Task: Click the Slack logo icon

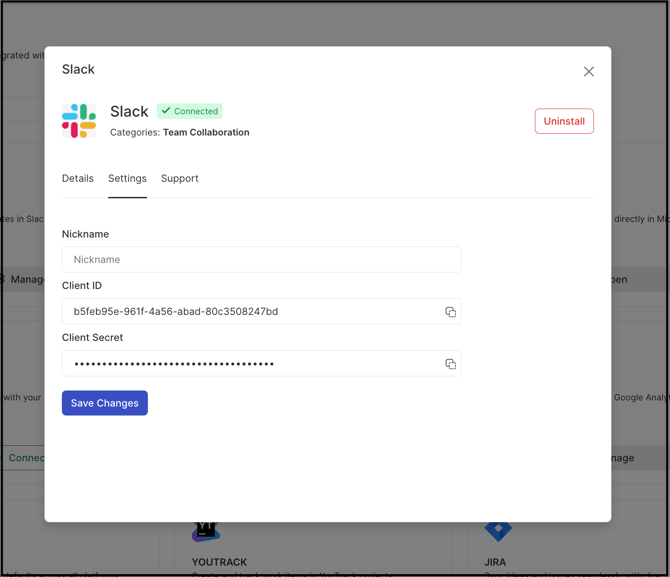Action: [x=79, y=121]
